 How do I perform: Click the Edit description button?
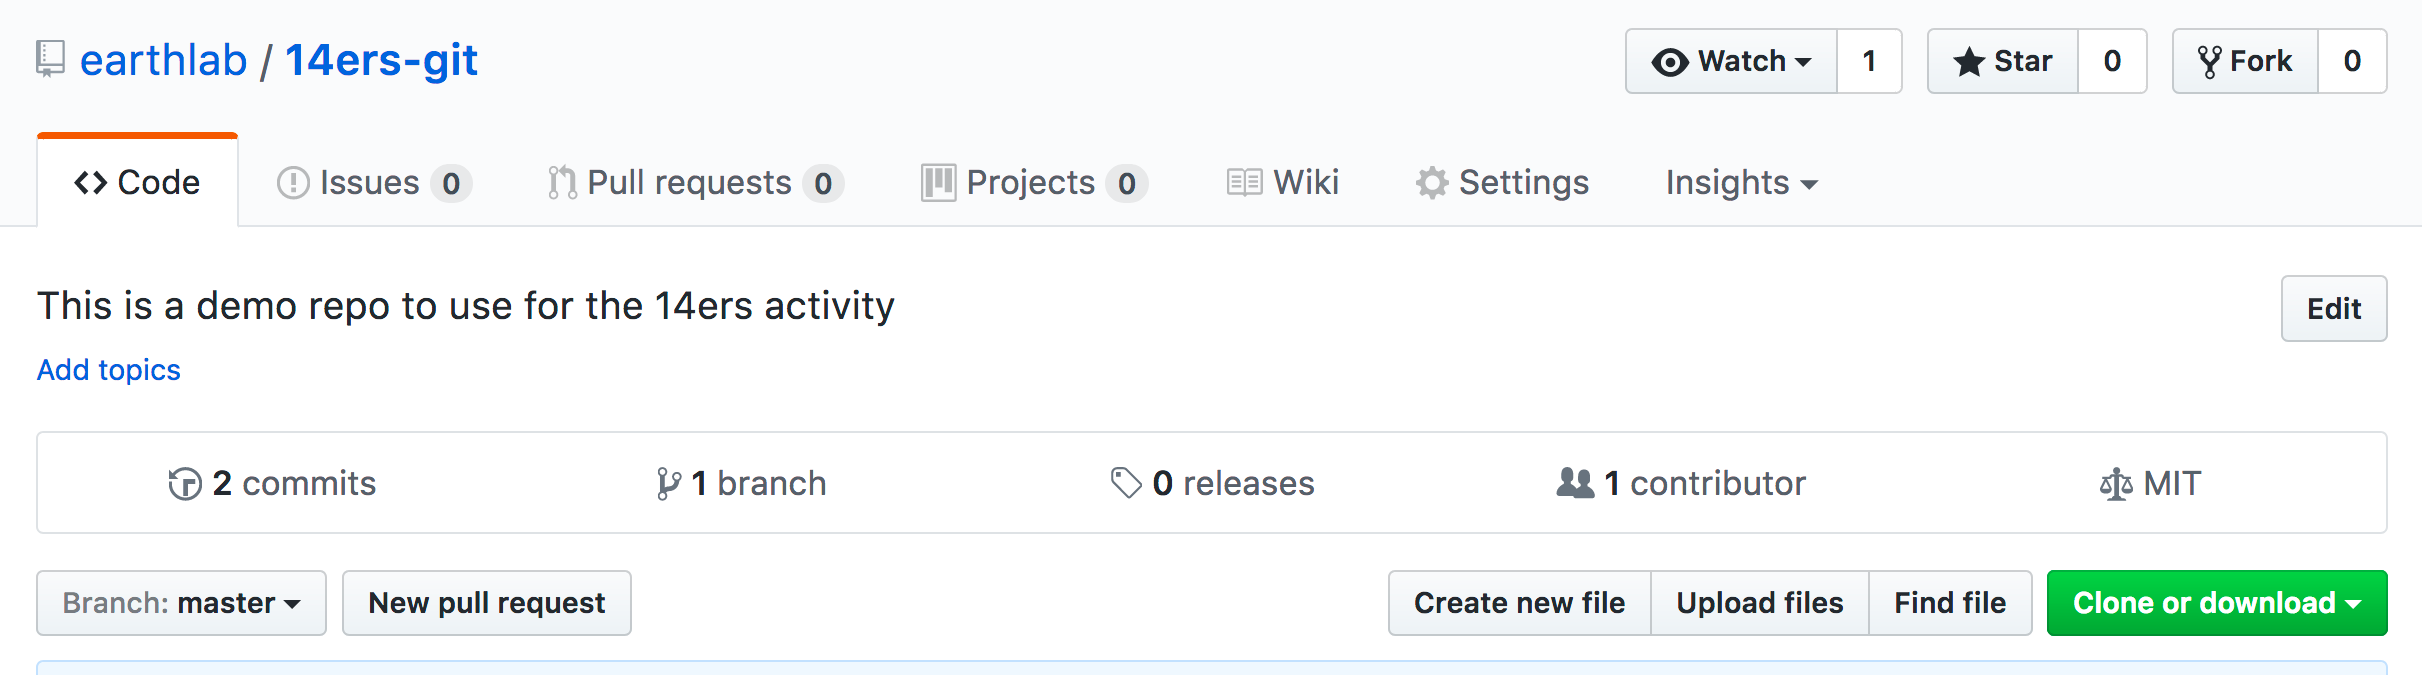(2334, 308)
